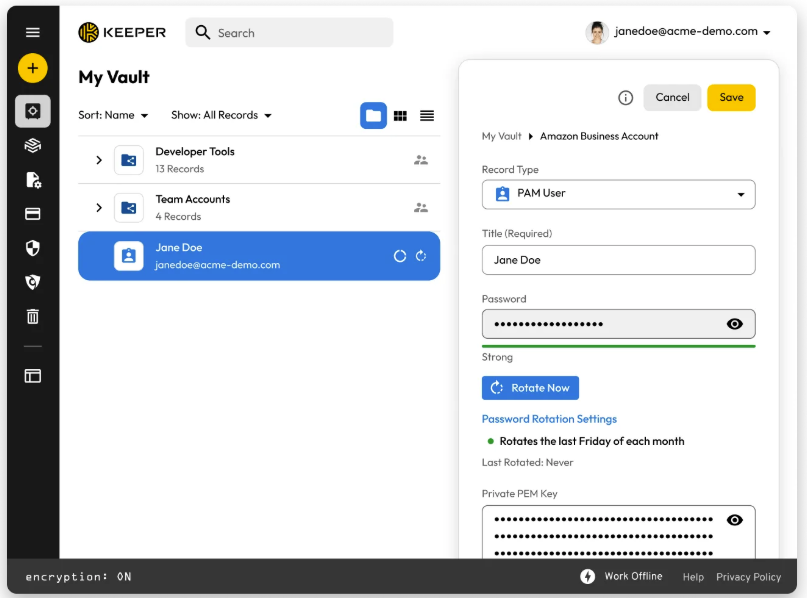Open the Show: All Records dropdown
807x598 pixels.
click(220, 115)
